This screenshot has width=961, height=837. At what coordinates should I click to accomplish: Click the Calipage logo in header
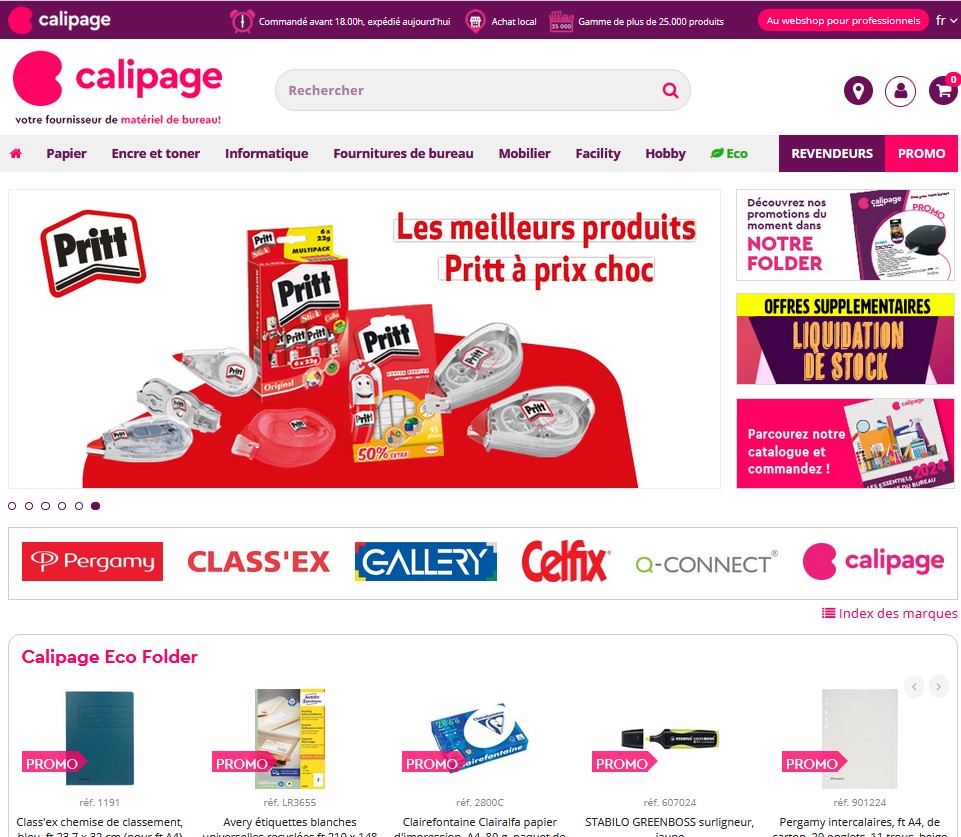tap(118, 88)
